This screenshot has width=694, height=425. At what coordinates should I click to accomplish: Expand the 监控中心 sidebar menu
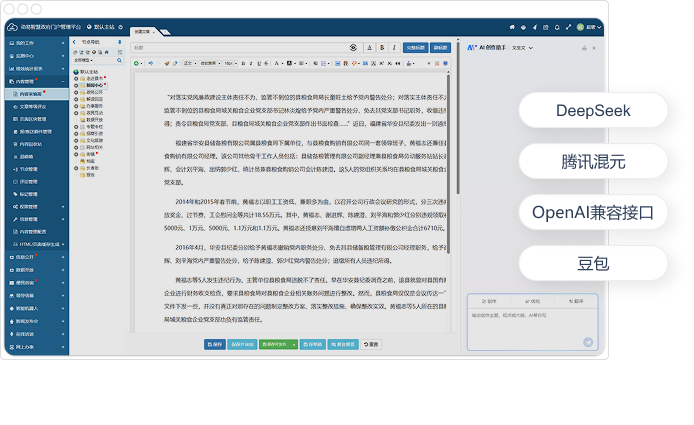(x=35, y=56)
